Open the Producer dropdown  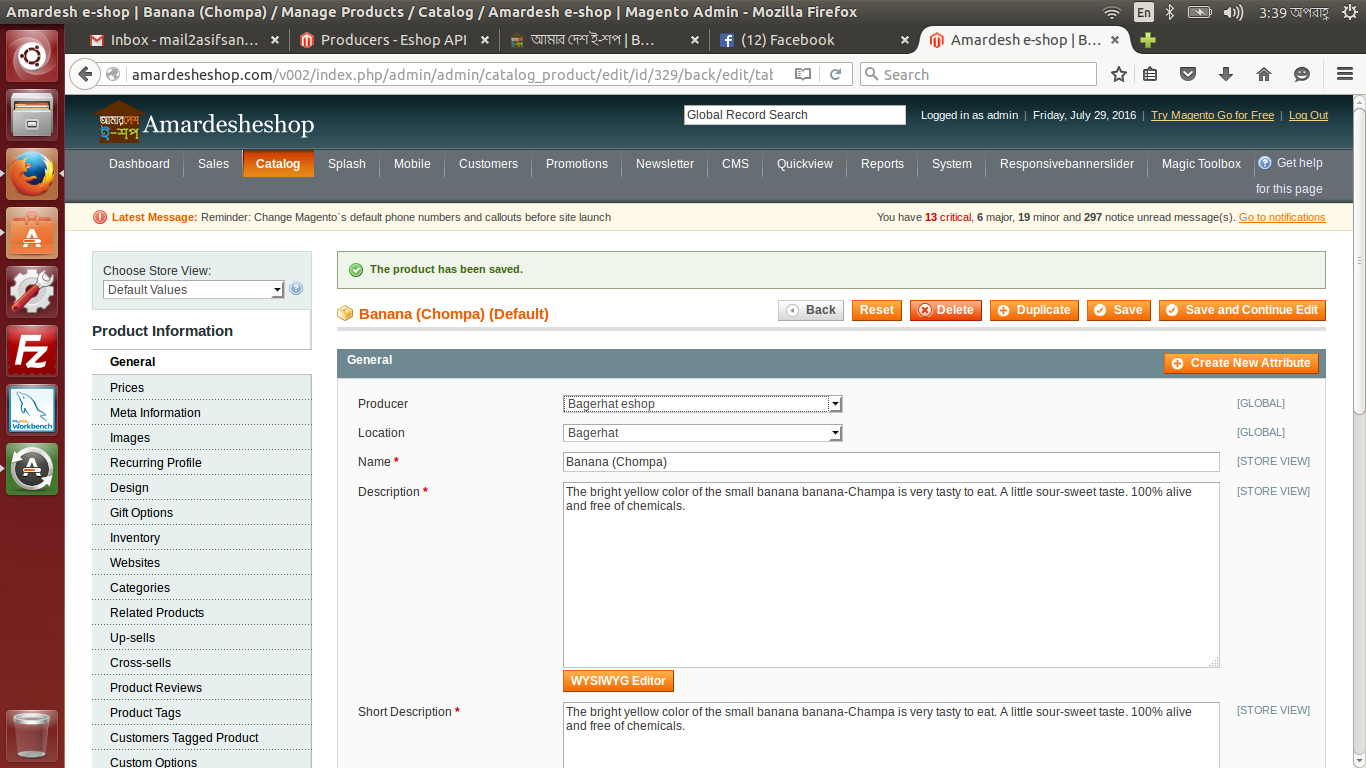(703, 404)
